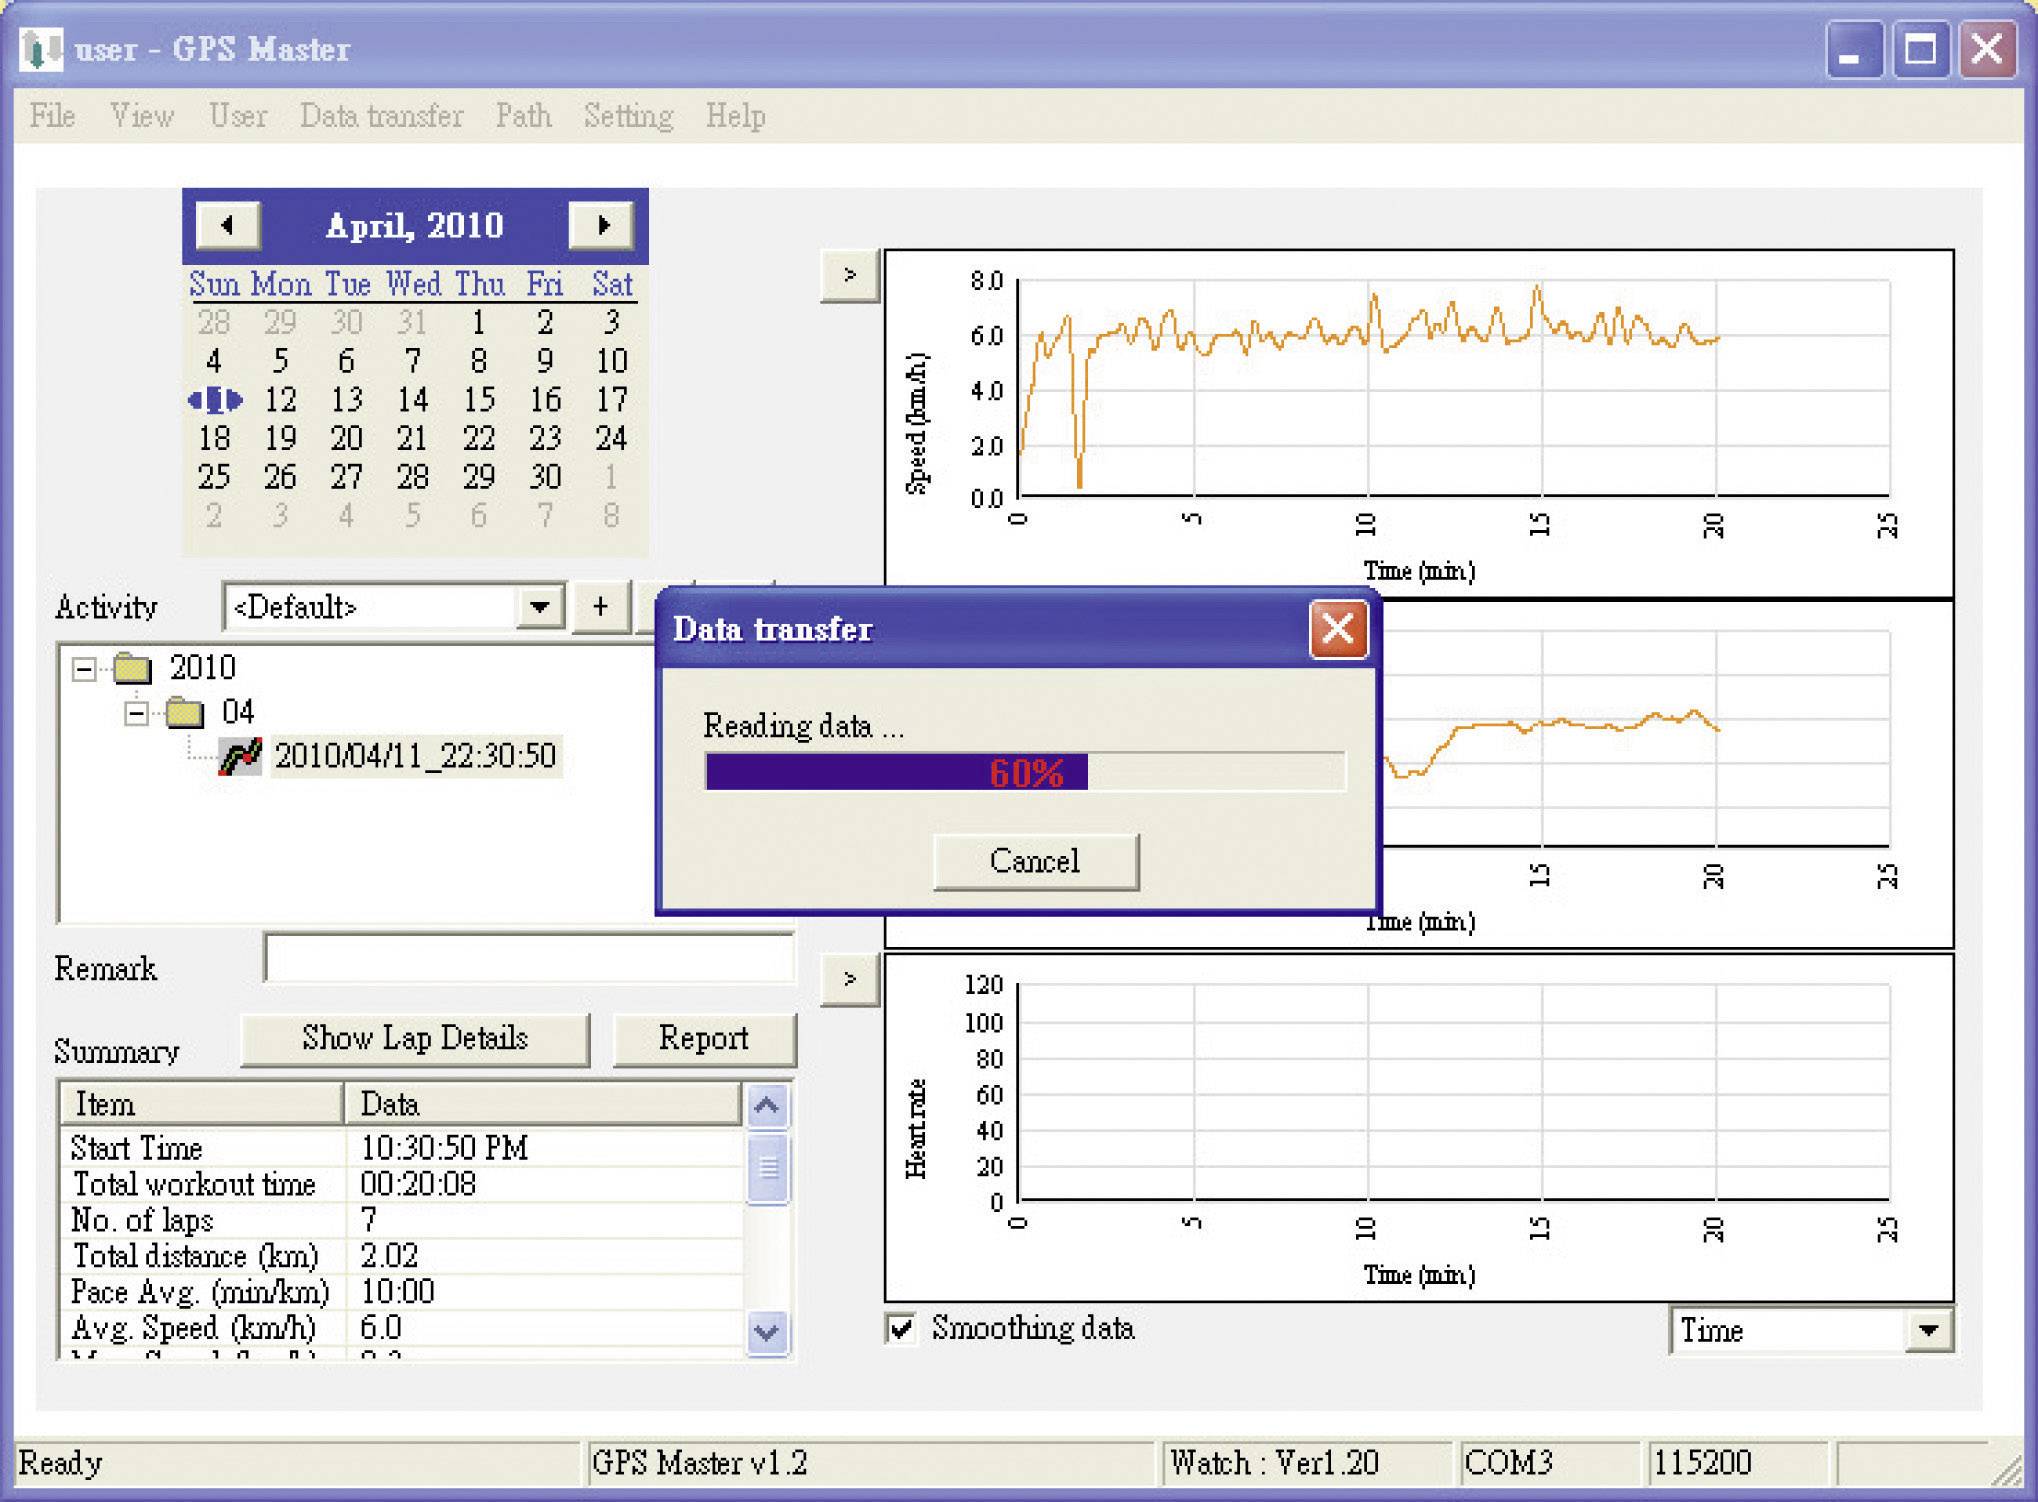Click the arrow button beside heart rate chart
Screen dimensions: 2038x1502
pos(849,979)
